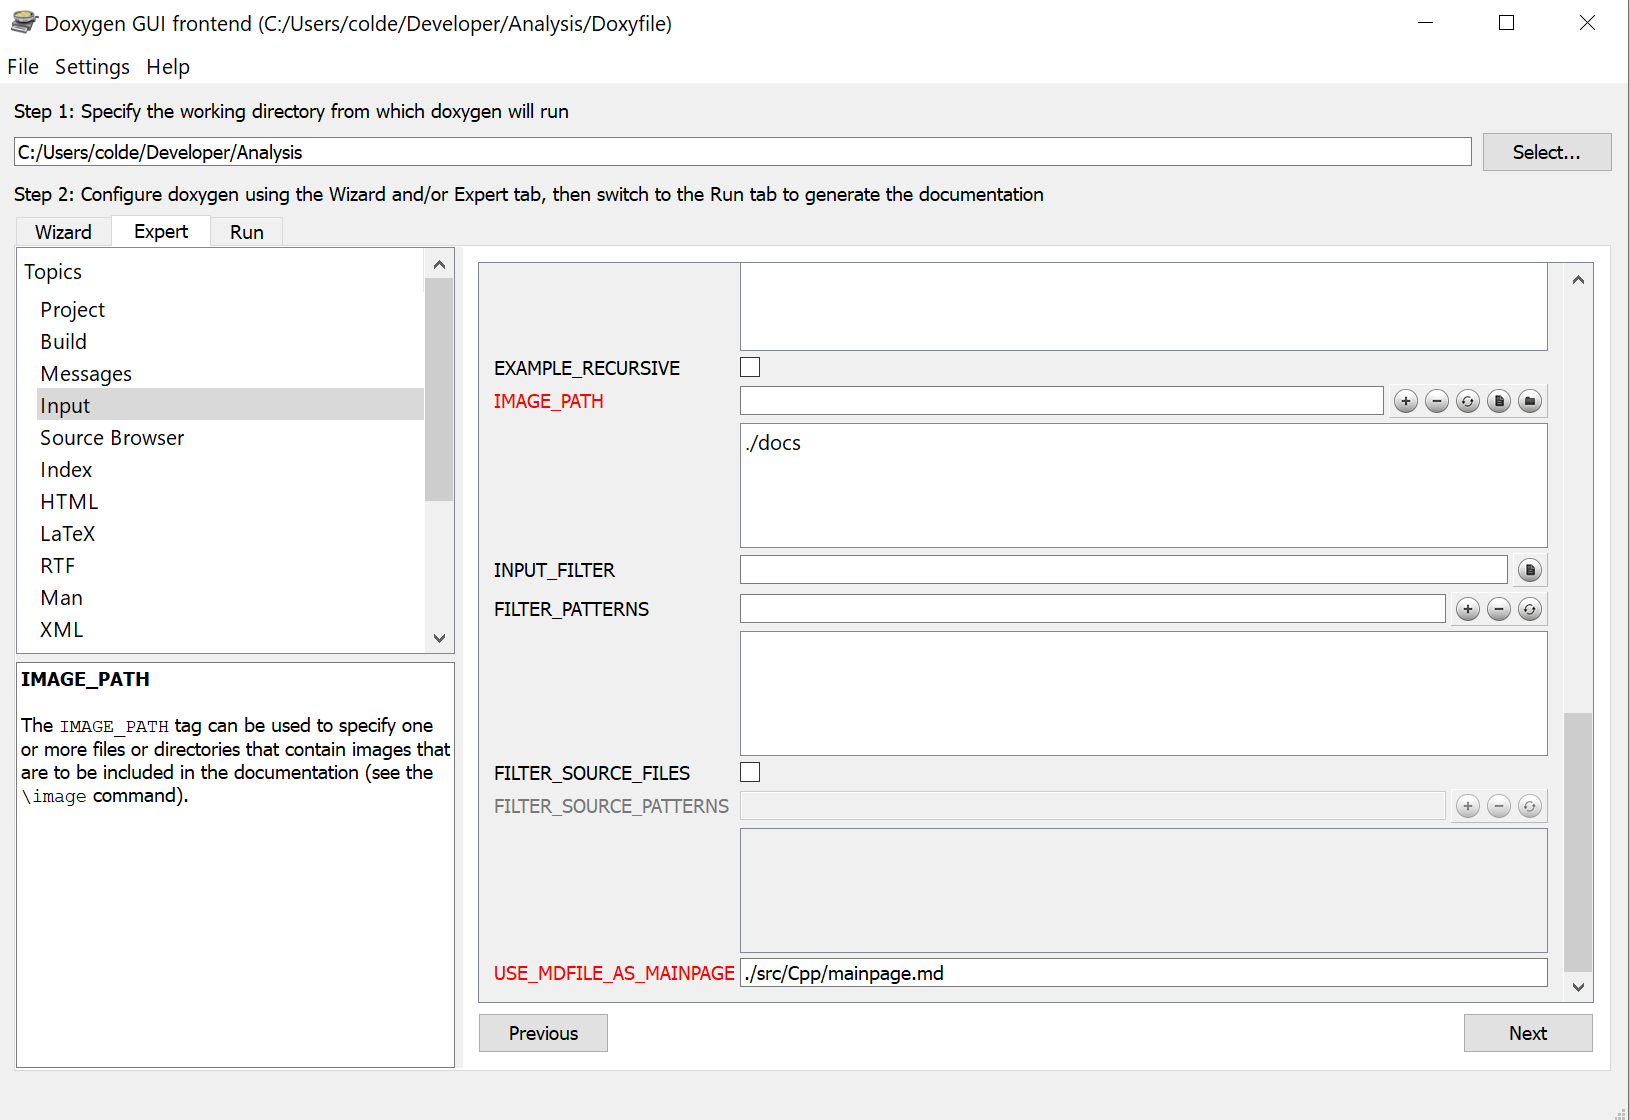This screenshot has width=1630, height=1120.
Task: Select the Project topic
Action: click(x=72, y=310)
